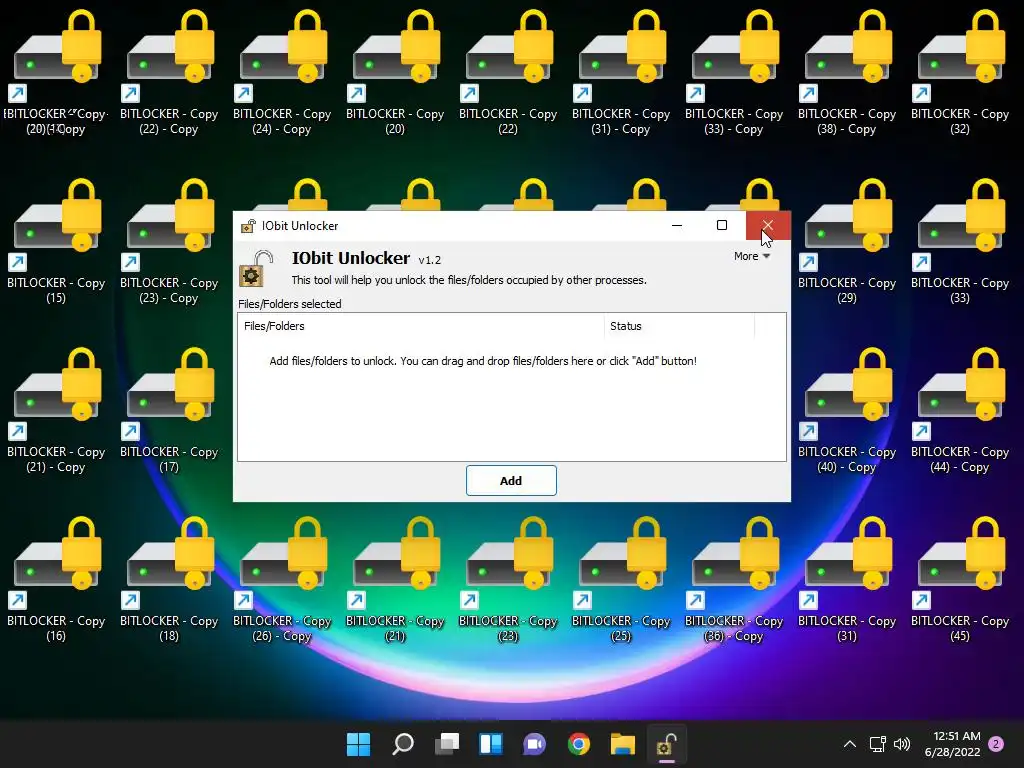
Task: Open Task View from the taskbar
Action: [x=447, y=744]
